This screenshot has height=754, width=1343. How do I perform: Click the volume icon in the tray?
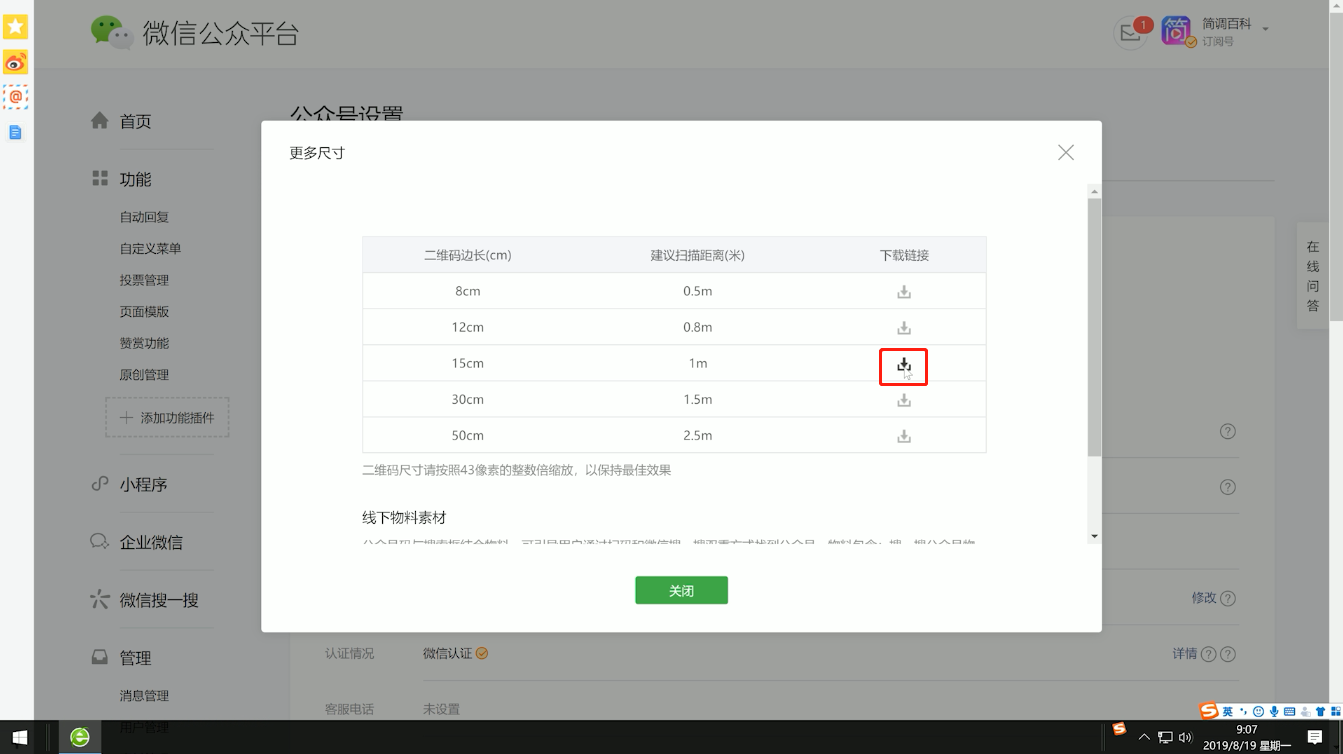coord(1185,738)
